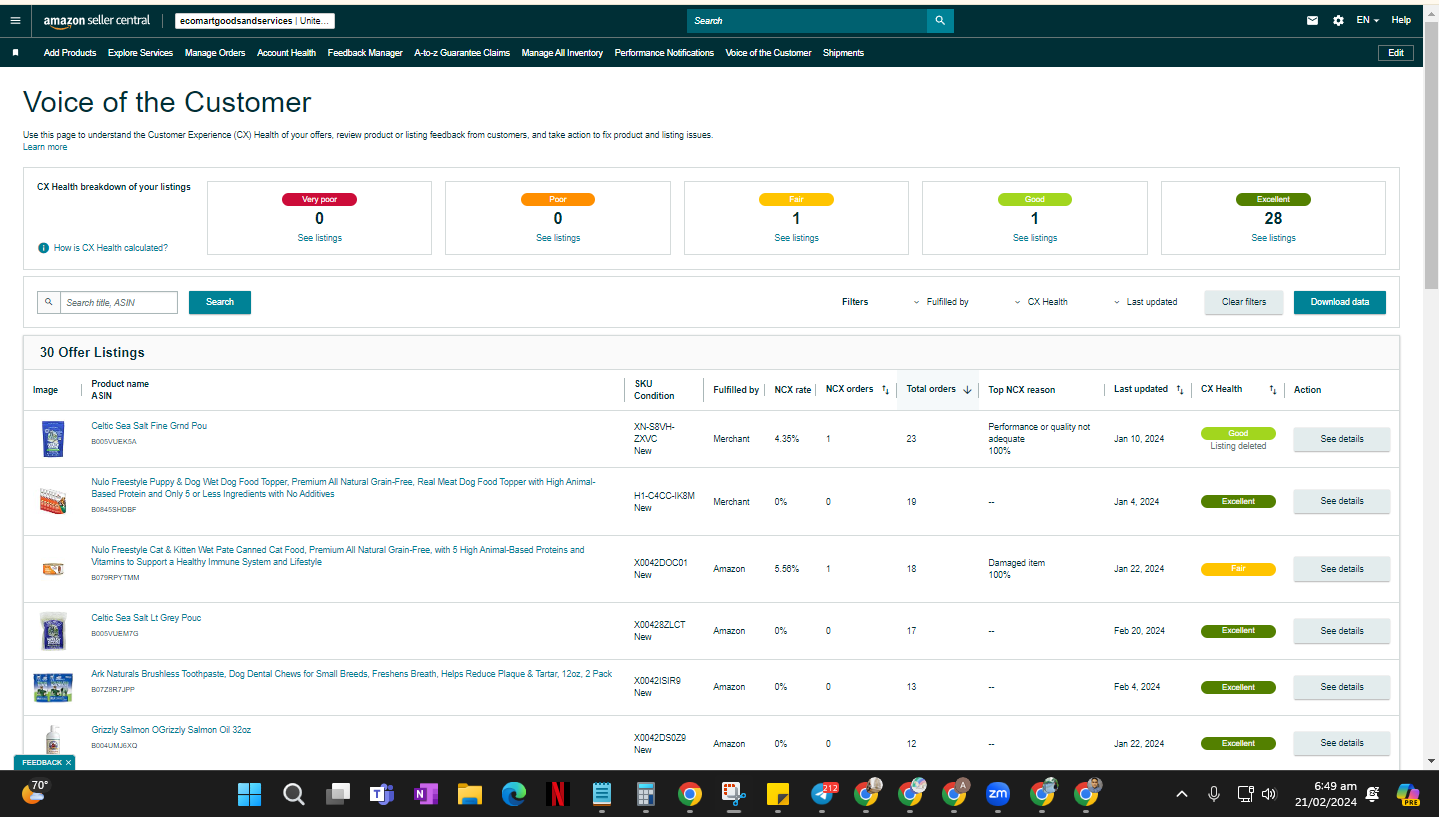Click the bookmark icon in the favorites bar
Screen dimensions: 1439x817
pos(15,53)
